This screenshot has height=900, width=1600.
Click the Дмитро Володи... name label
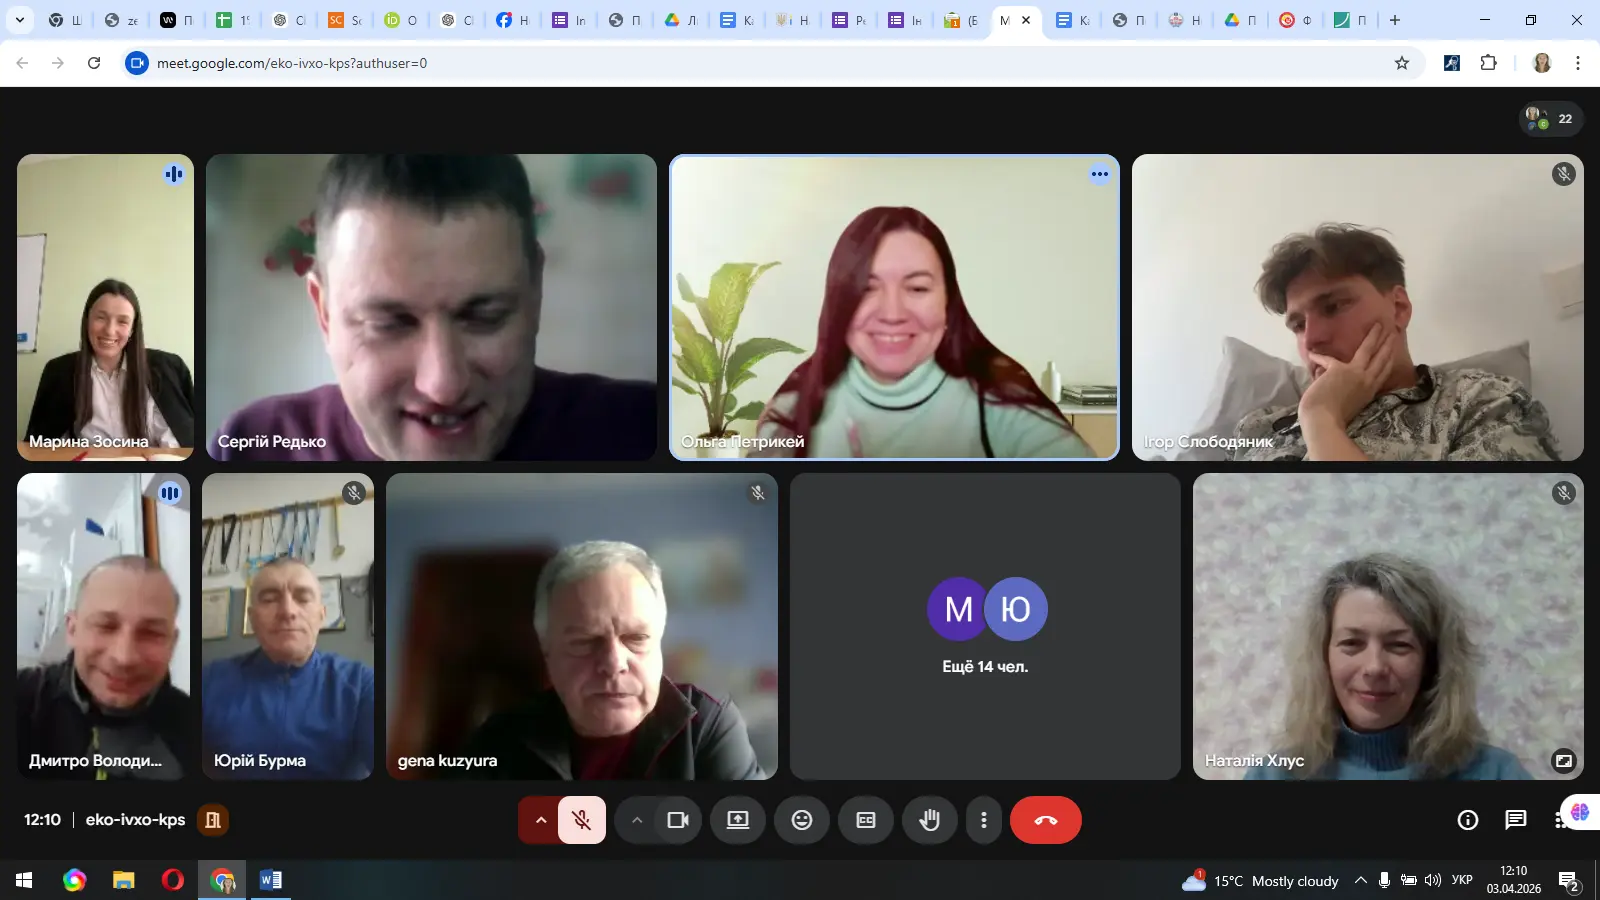click(95, 761)
